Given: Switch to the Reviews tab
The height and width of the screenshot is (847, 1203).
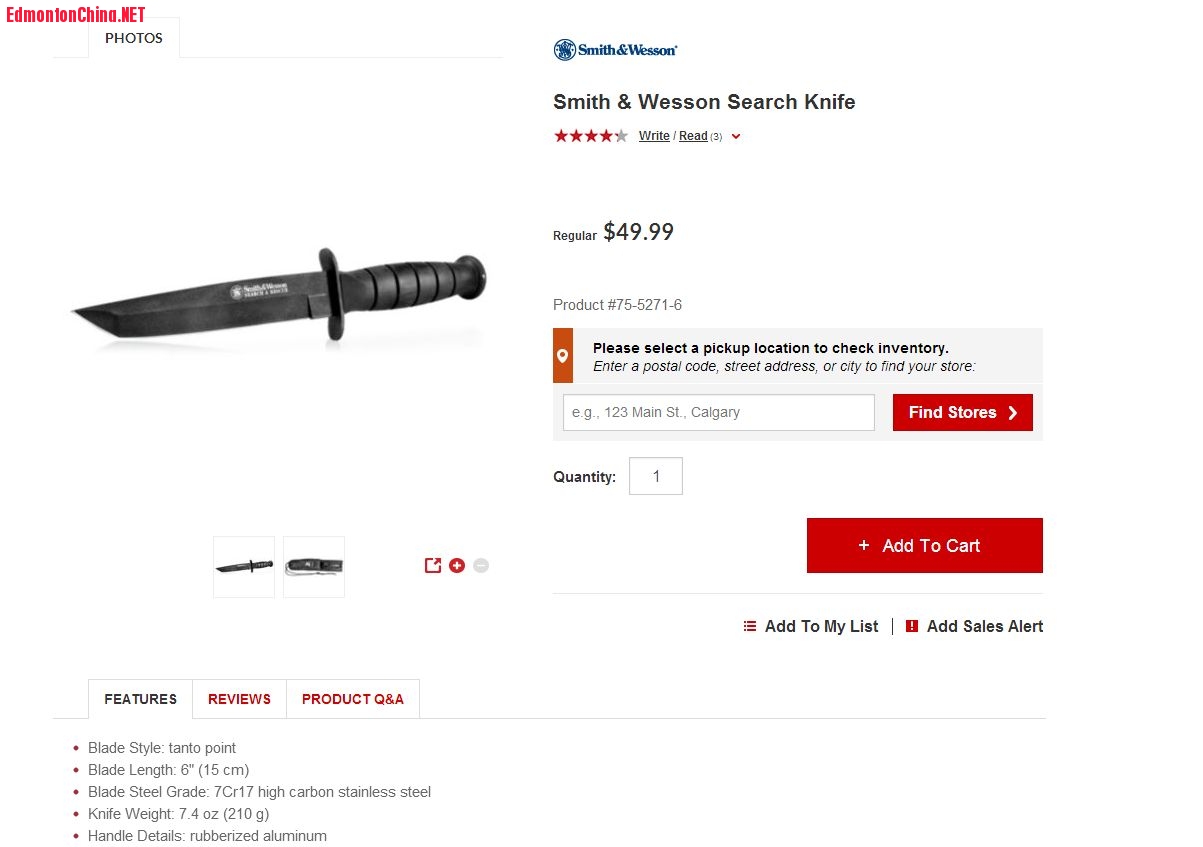Looking at the screenshot, I should [x=239, y=699].
